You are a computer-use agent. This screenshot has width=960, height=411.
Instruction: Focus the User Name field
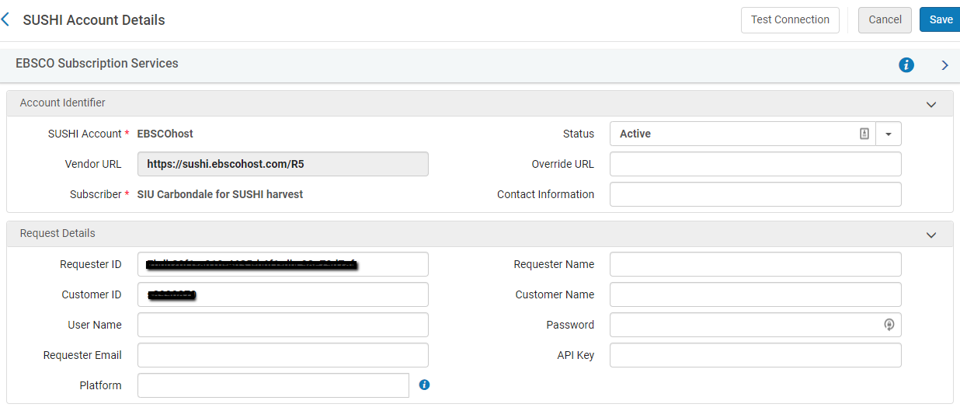coord(283,325)
